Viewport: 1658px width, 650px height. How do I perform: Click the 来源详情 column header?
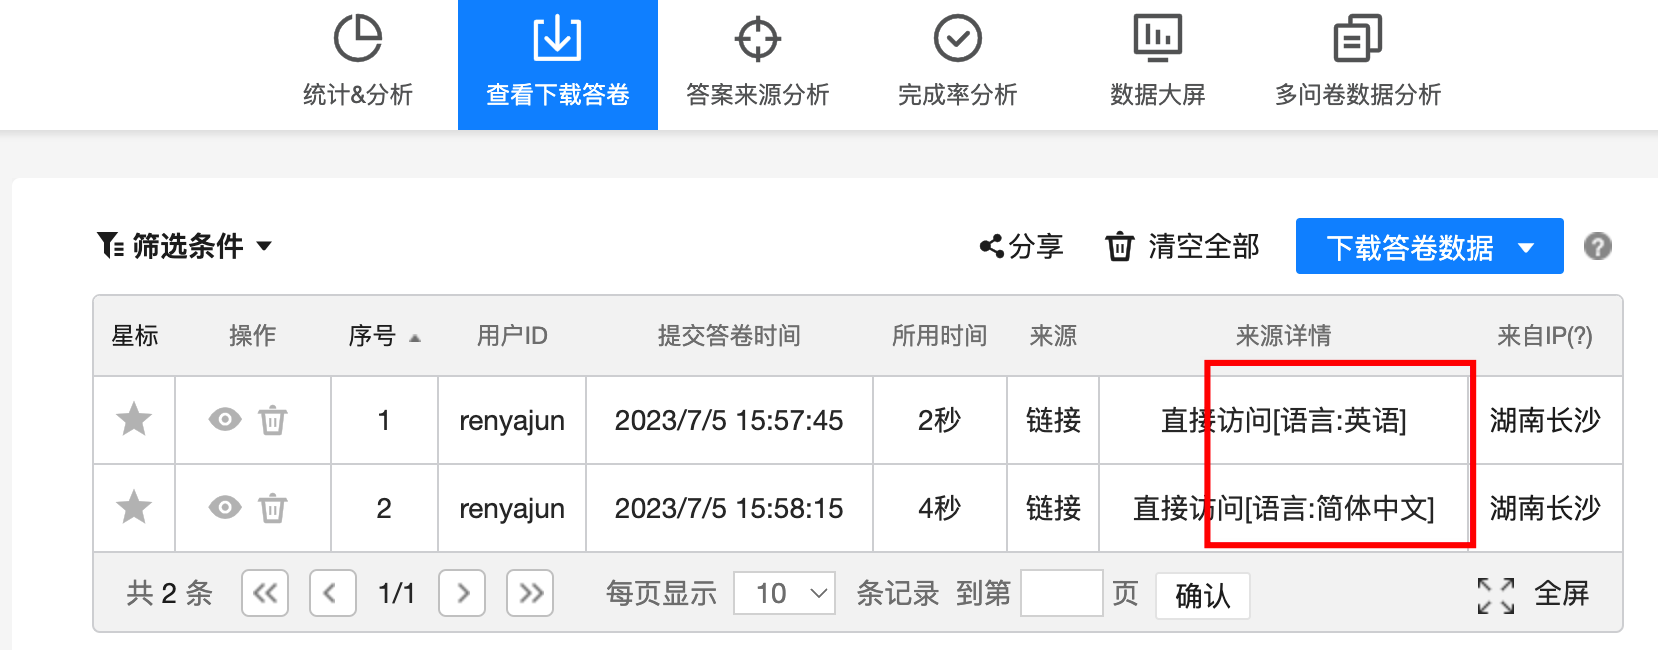click(1284, 336)
